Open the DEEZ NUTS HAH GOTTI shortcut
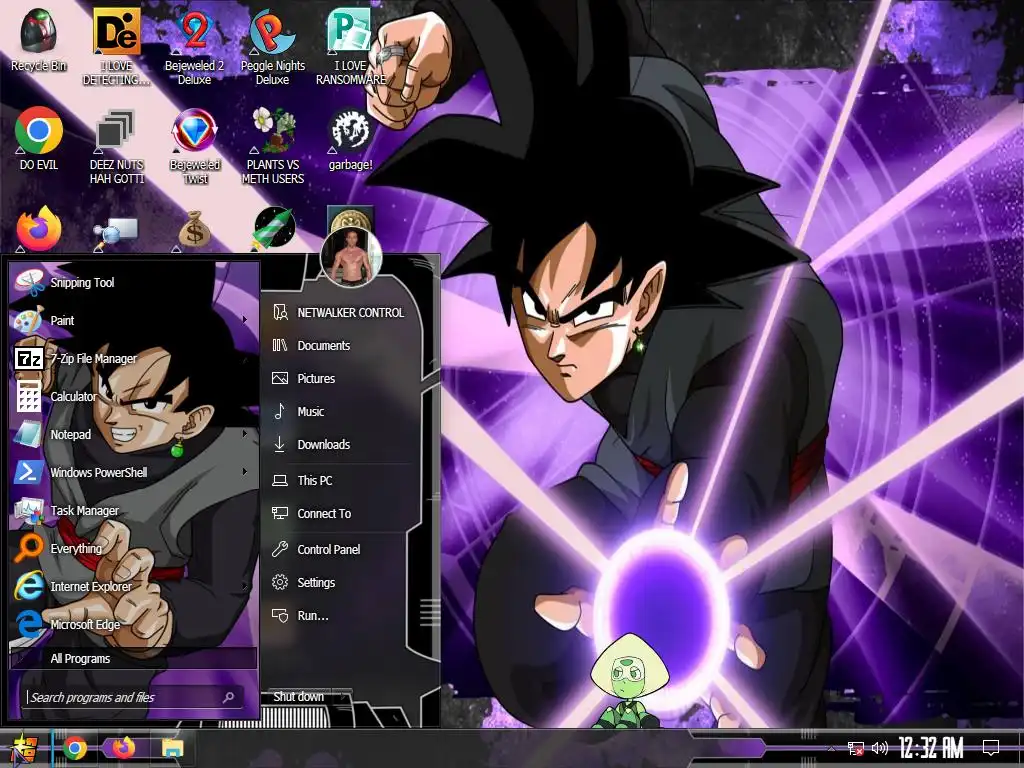This screenshot has height=768, width=1024. coord(116,146)
